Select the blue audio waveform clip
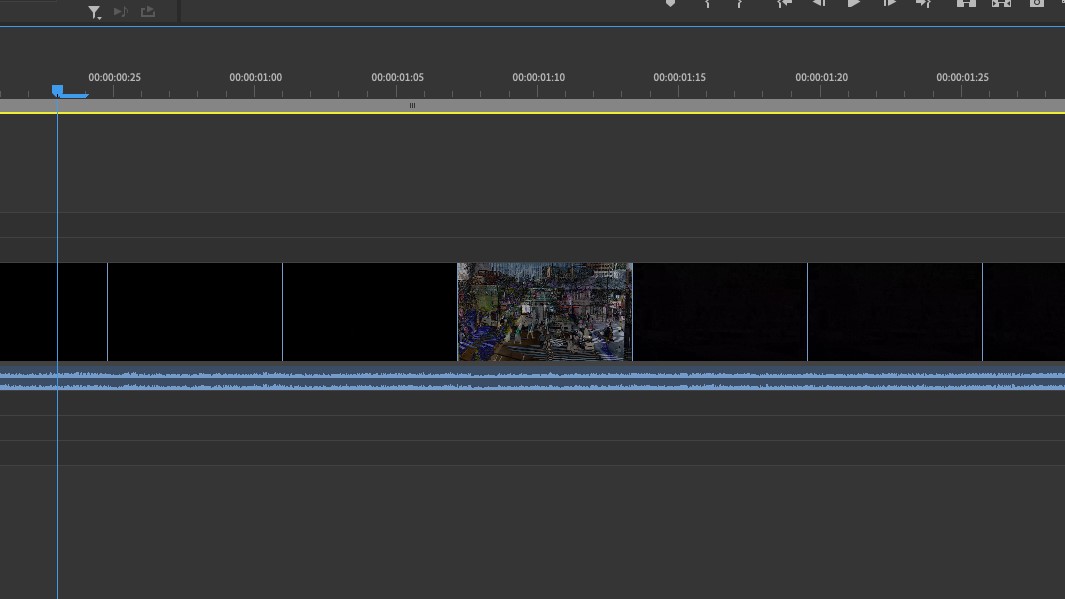 pos(532,380)
